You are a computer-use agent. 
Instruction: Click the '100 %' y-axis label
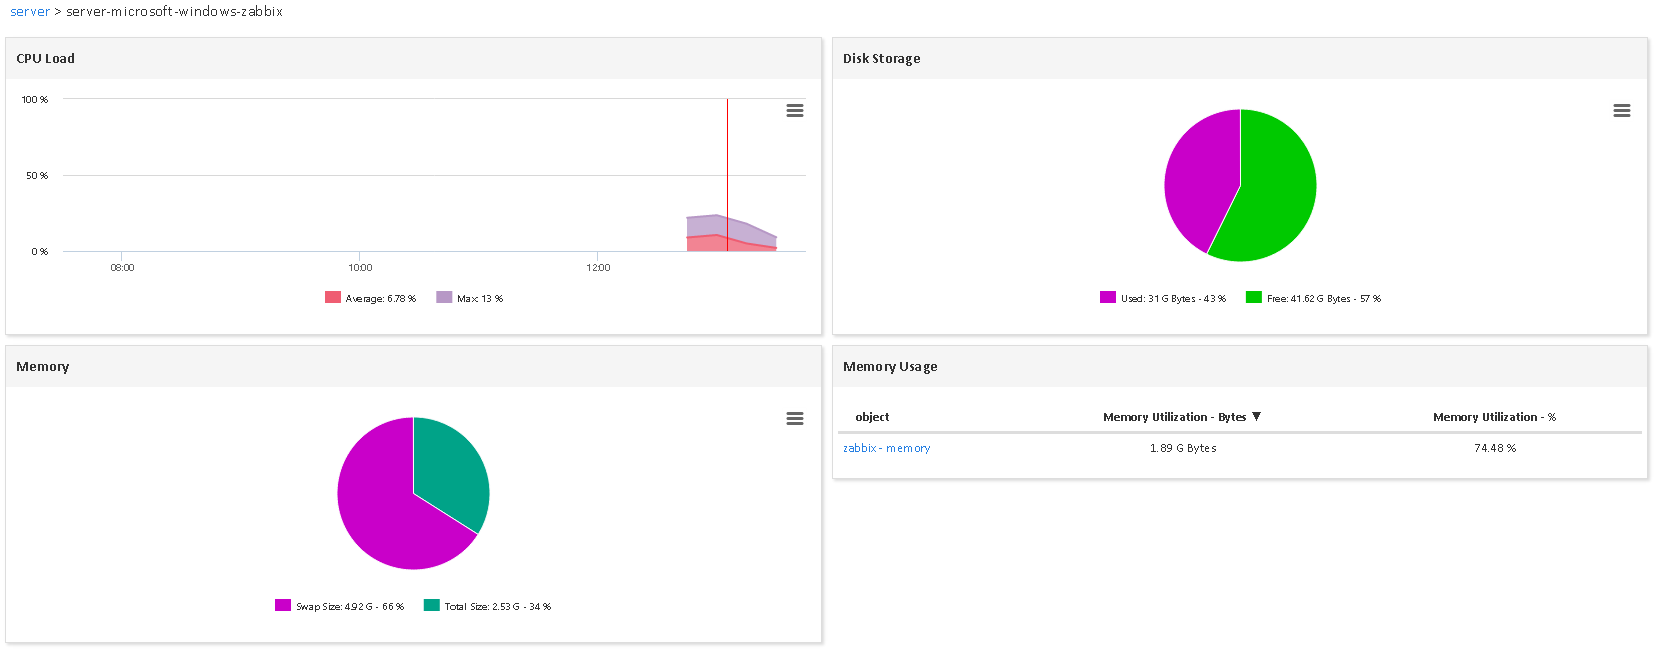[35, 100]
